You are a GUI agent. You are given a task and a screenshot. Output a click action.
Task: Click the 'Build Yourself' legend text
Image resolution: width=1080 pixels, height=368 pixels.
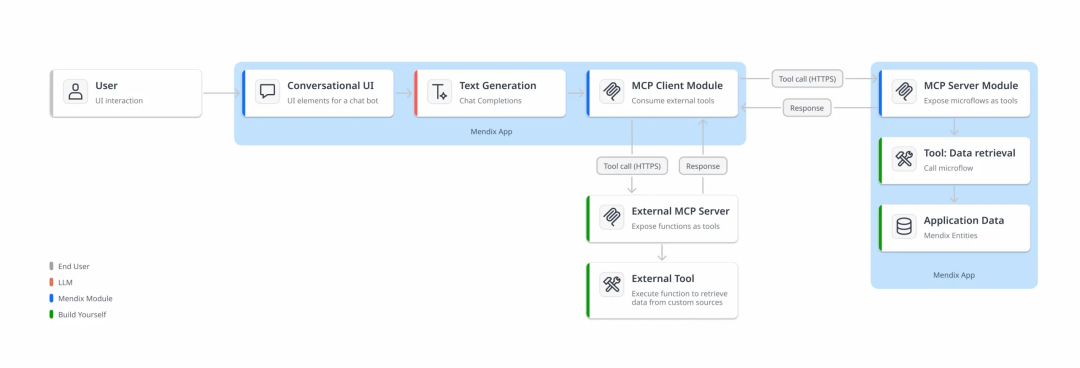(82, 315)
